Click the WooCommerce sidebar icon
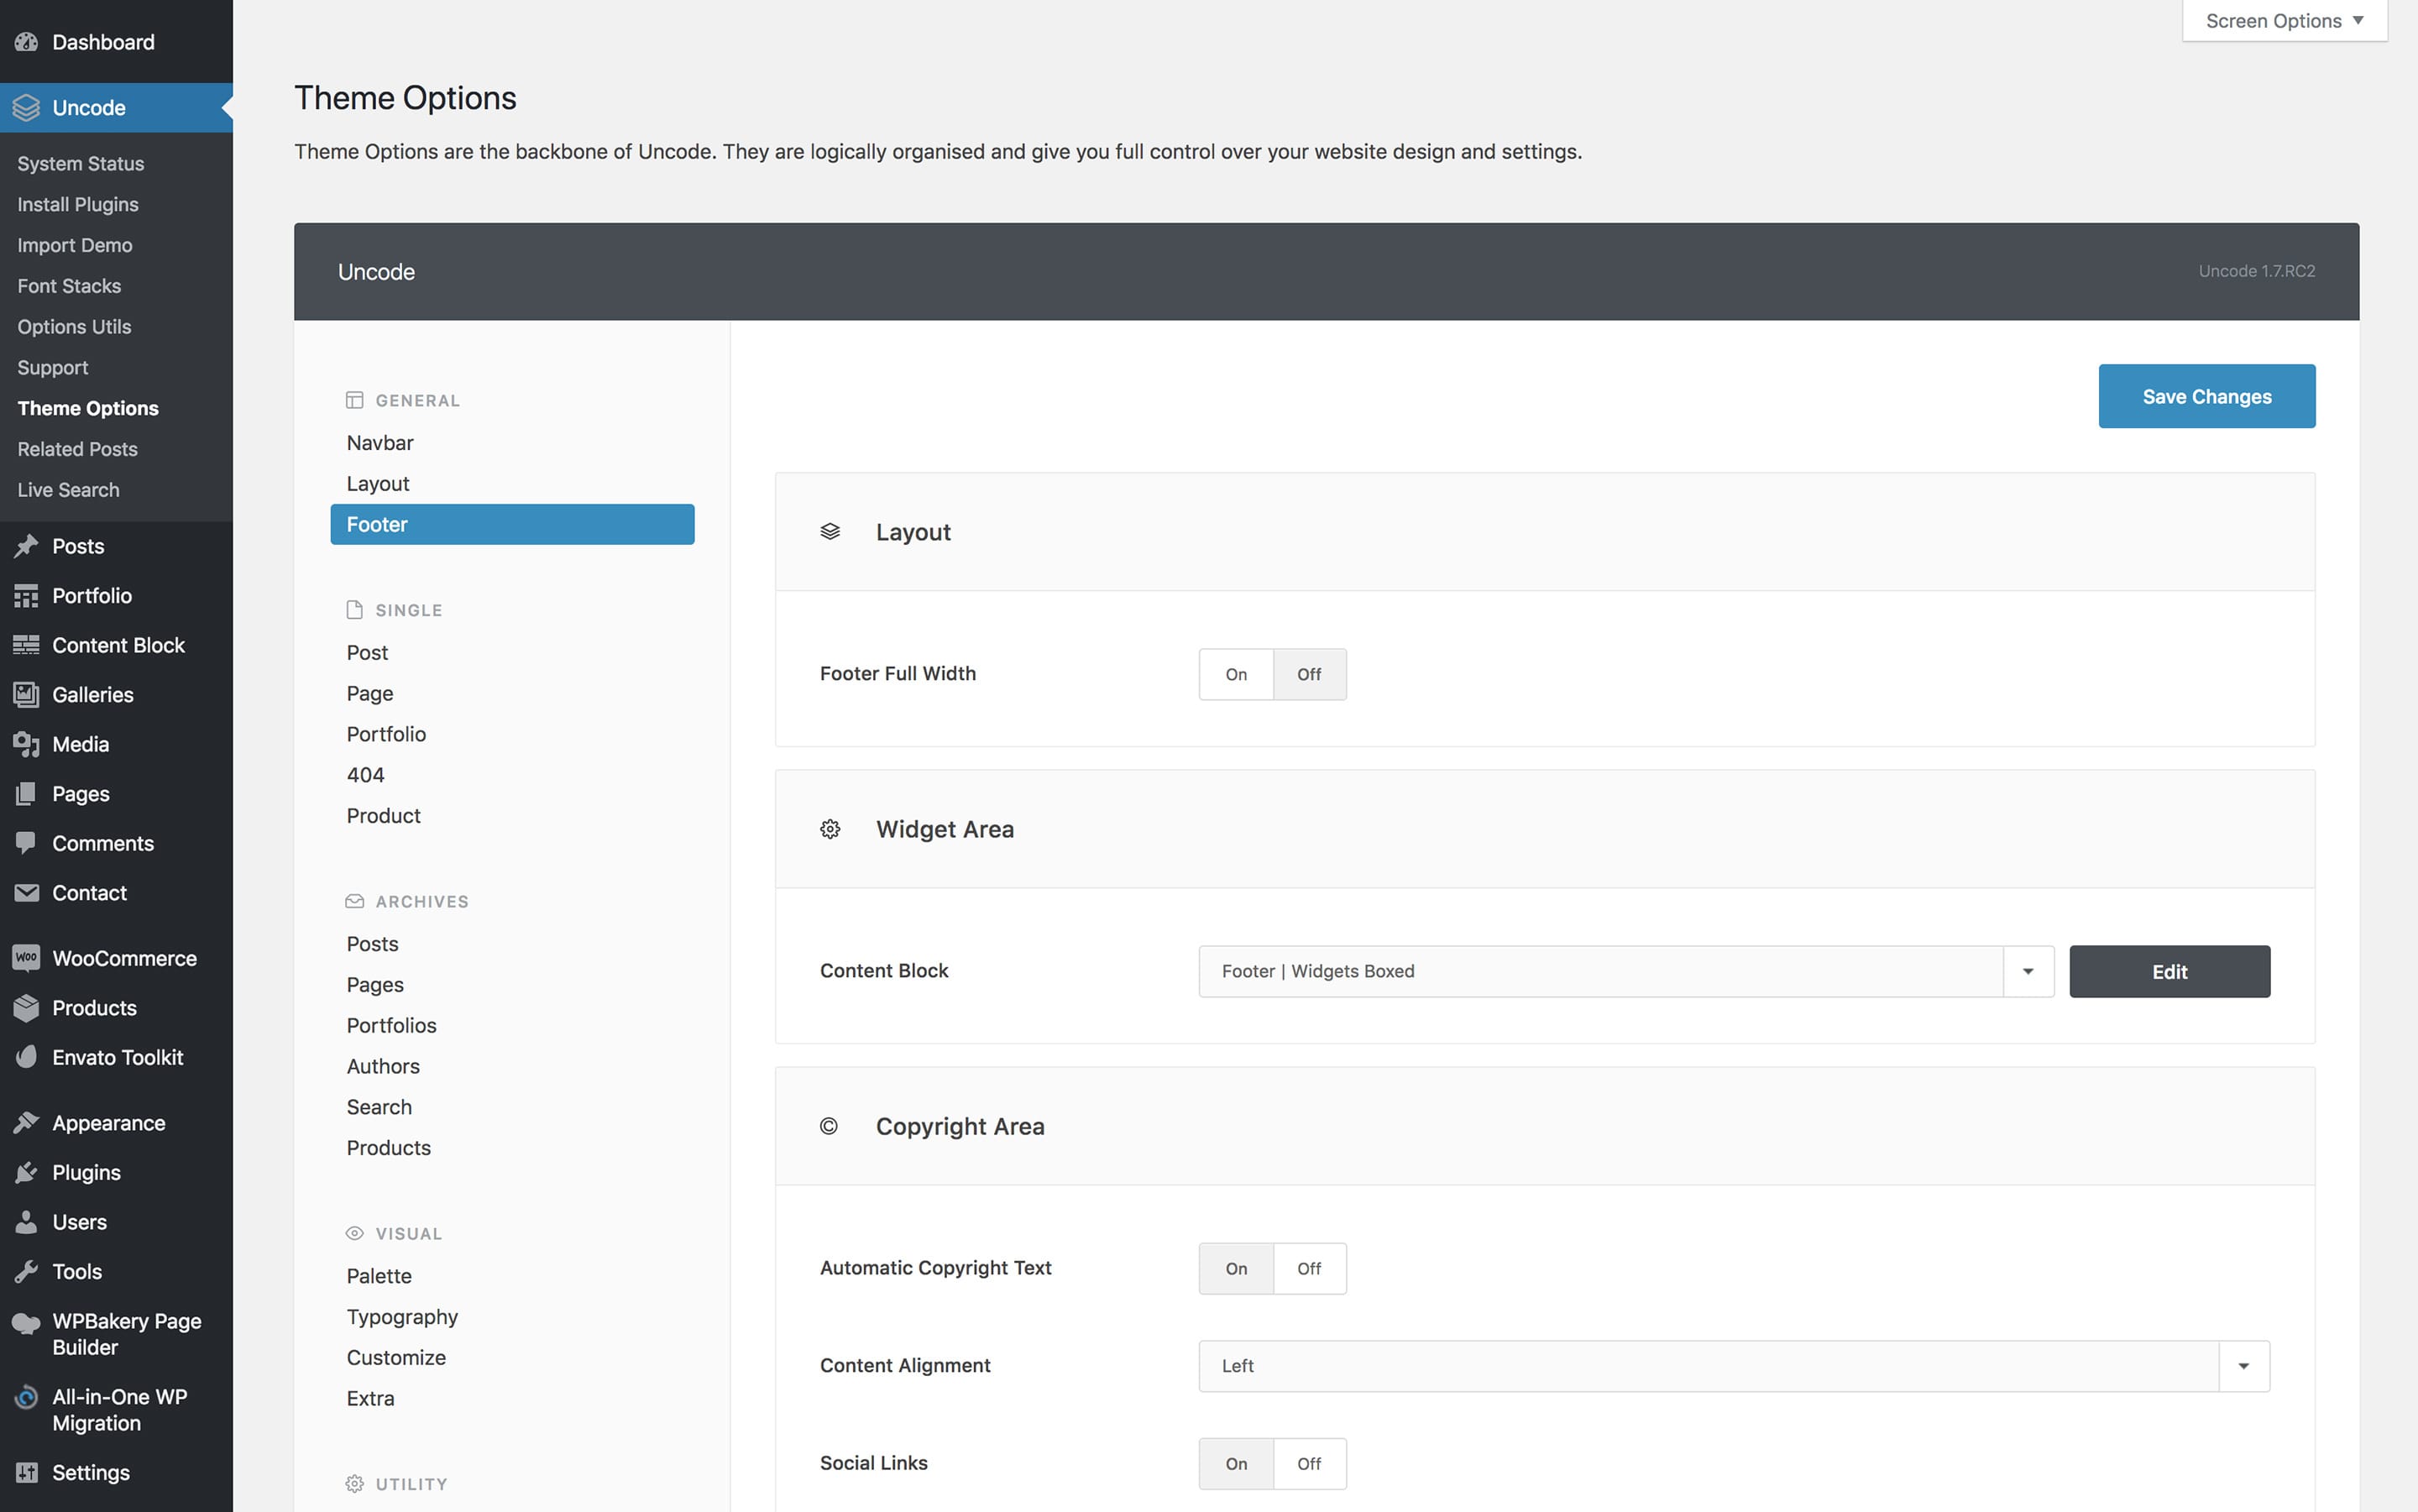The image size is (2418, 1512). tap(26, 958)
